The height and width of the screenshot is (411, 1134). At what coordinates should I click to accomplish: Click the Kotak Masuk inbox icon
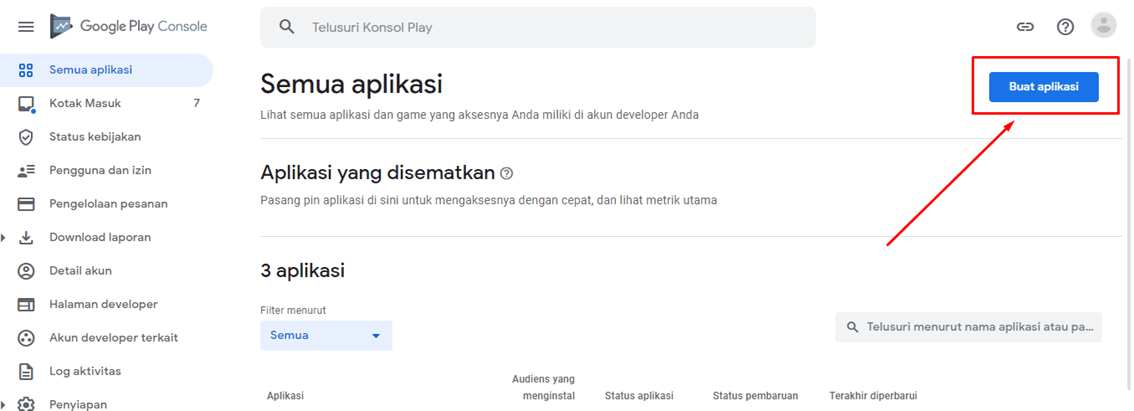(x=26, y=104)
